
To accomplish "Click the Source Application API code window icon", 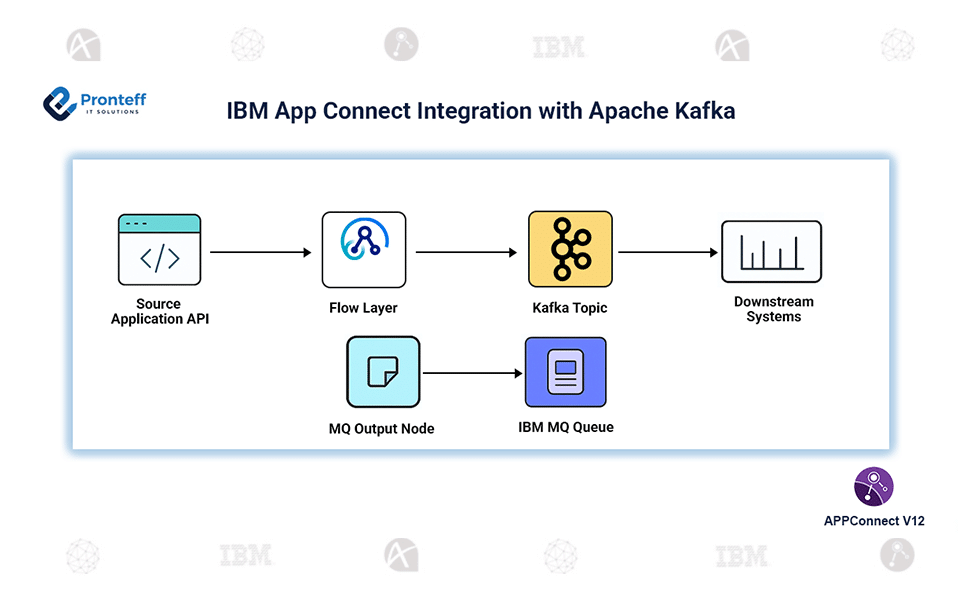I will click(x=159, y=250).
